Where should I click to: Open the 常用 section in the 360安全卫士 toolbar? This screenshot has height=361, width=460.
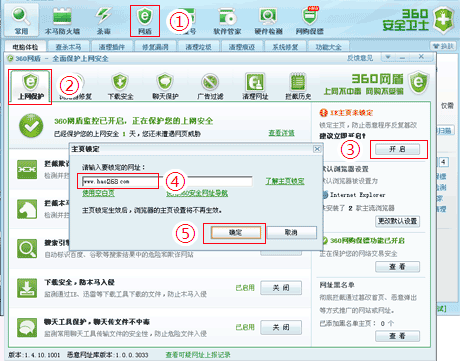21,20
